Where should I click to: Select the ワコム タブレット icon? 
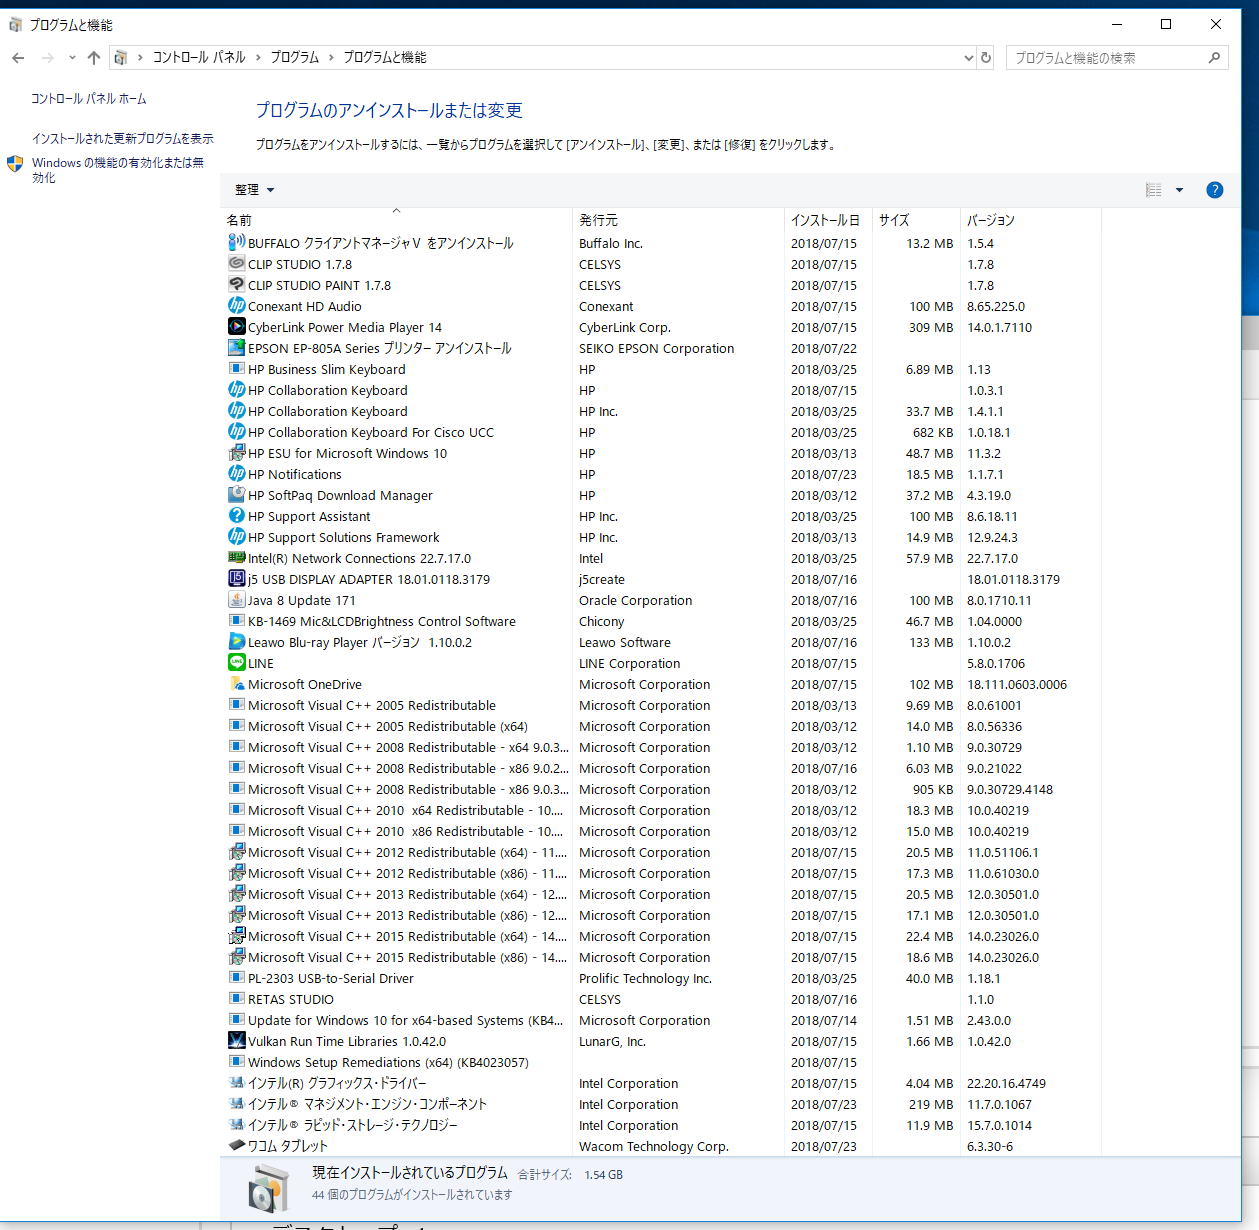coord(237,1146)
